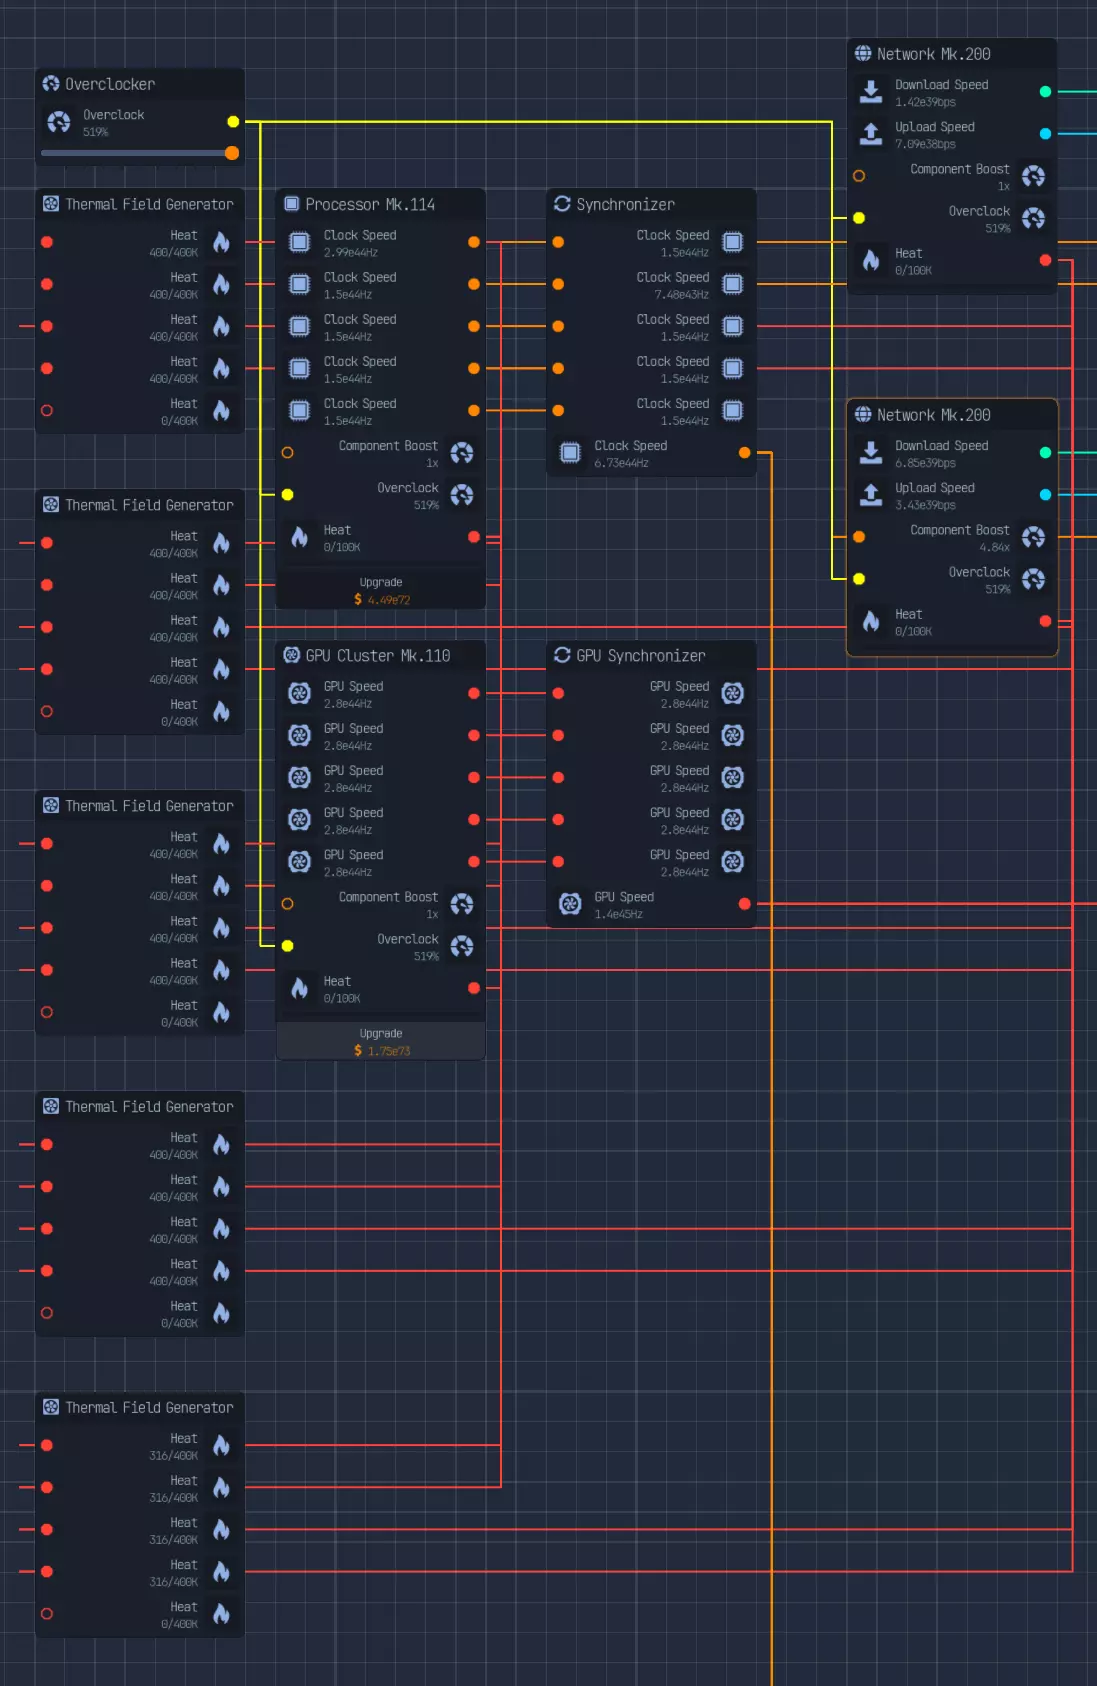Click the orange input port of Component Boost 4.84x

pos(859,537)
